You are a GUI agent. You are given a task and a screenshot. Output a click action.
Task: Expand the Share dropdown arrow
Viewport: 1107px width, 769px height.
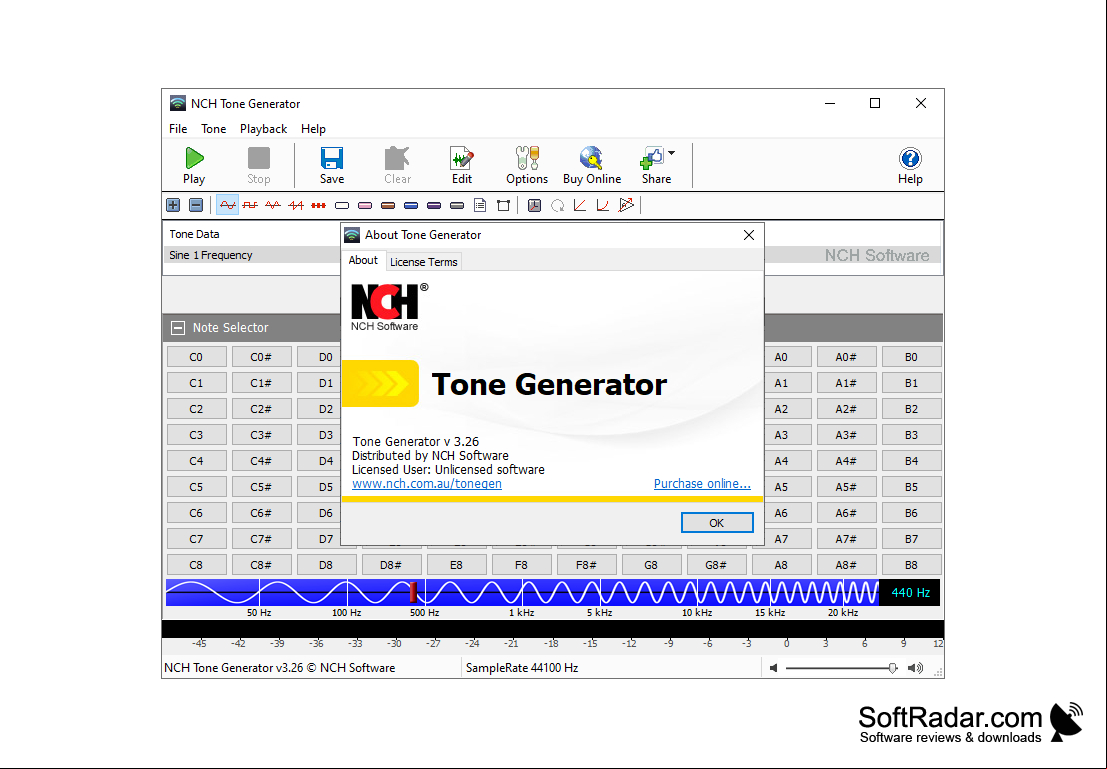(x=671, y=153)
